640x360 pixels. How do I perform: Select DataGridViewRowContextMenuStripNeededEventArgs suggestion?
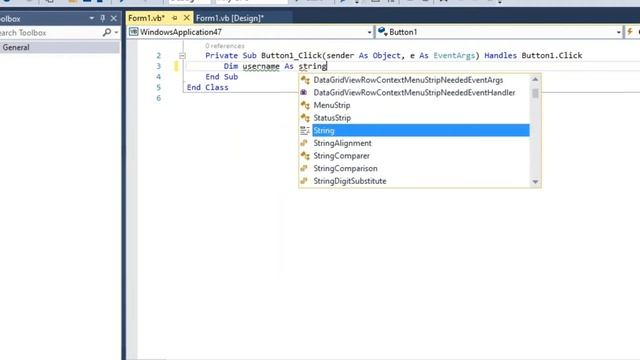(408, 80)
